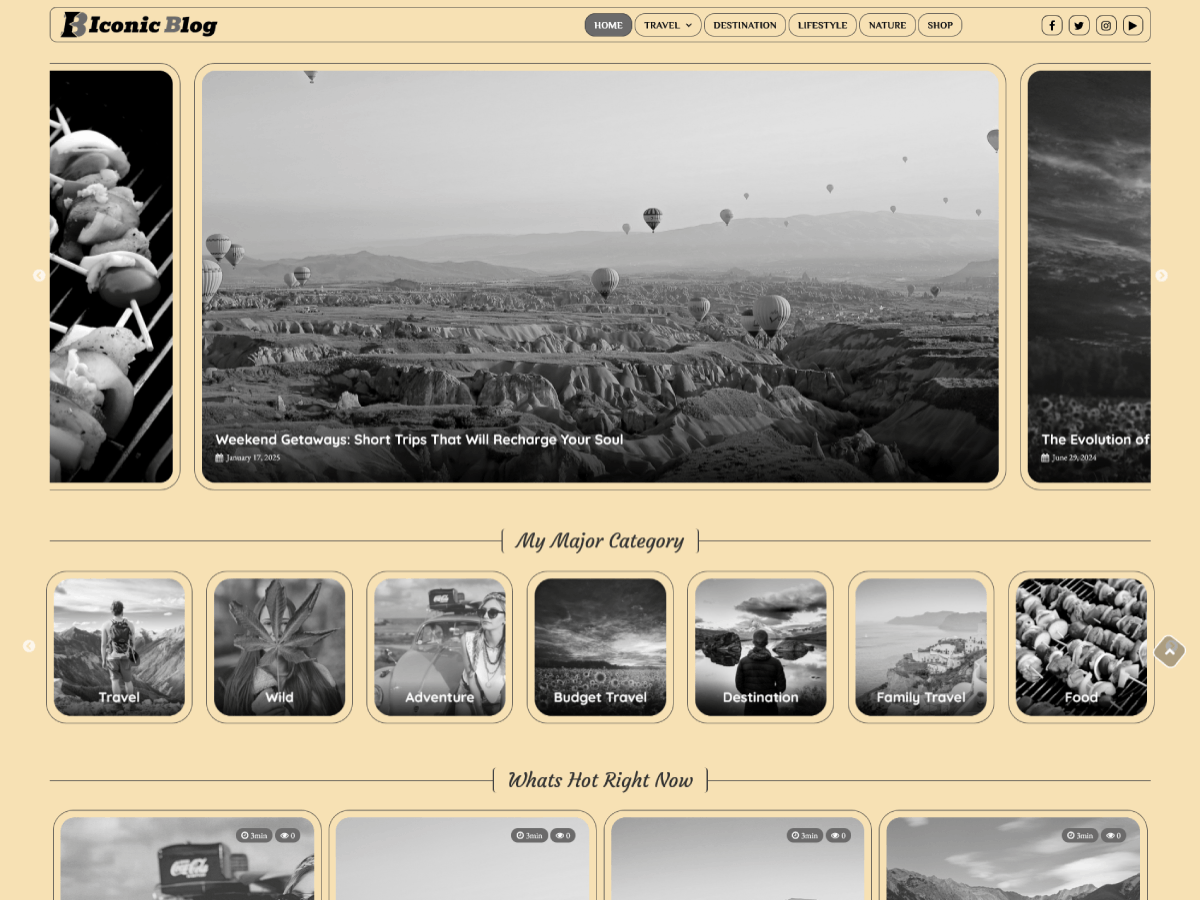Click the Twitter bird icon
Screen dimensions: 1200x900
(1079, 25)
